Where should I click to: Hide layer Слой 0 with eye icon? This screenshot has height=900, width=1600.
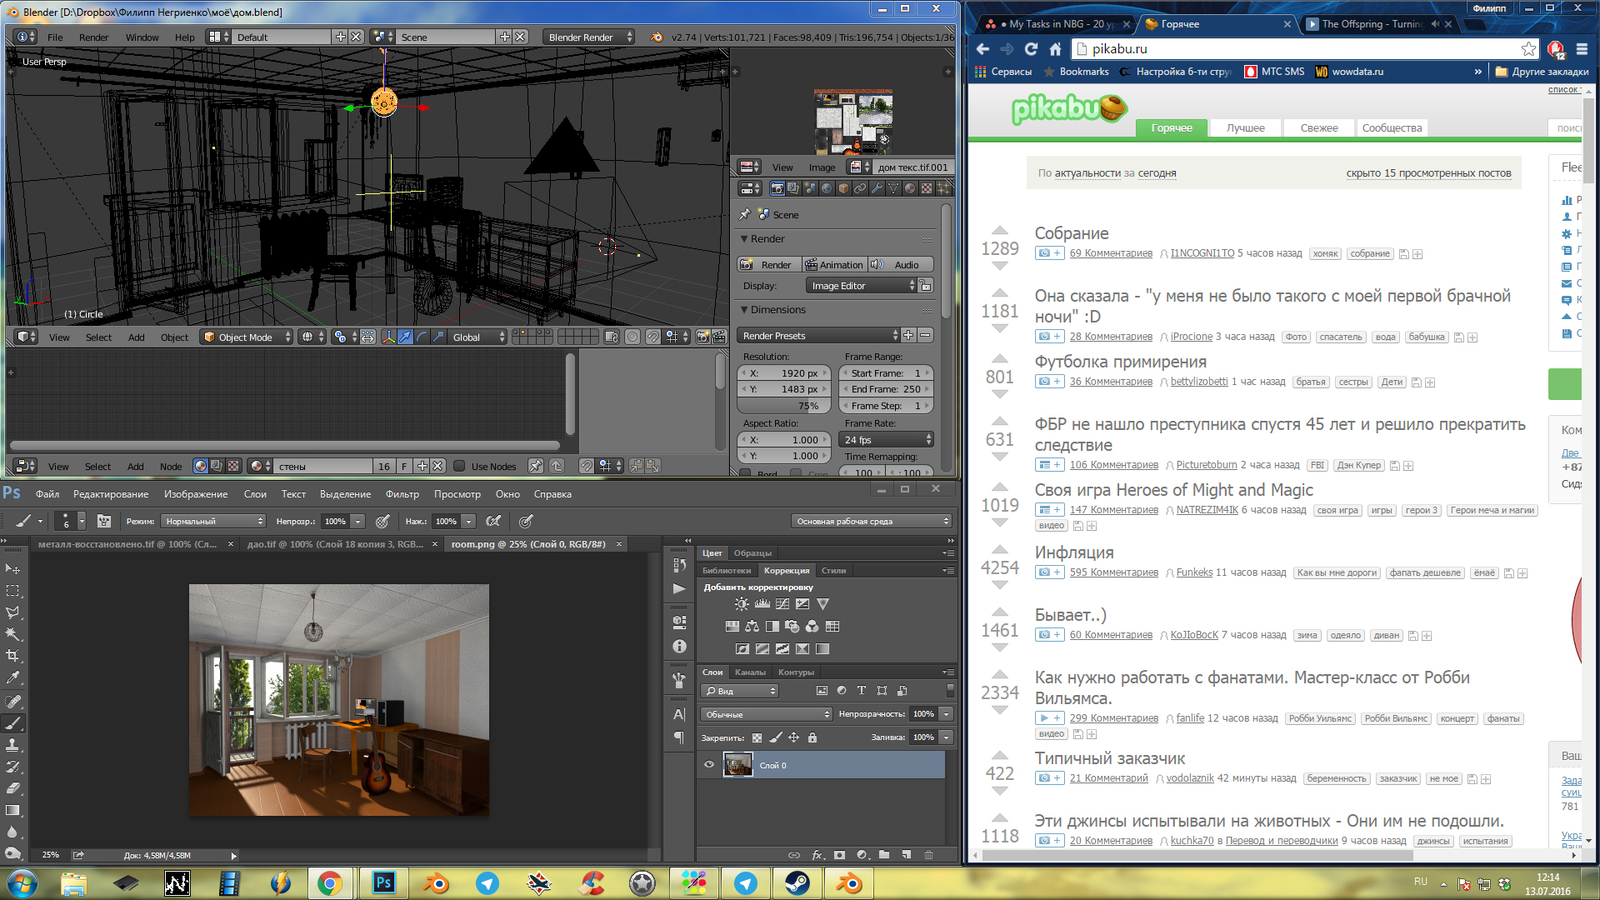pyautogui.click(x=709, y=765)
